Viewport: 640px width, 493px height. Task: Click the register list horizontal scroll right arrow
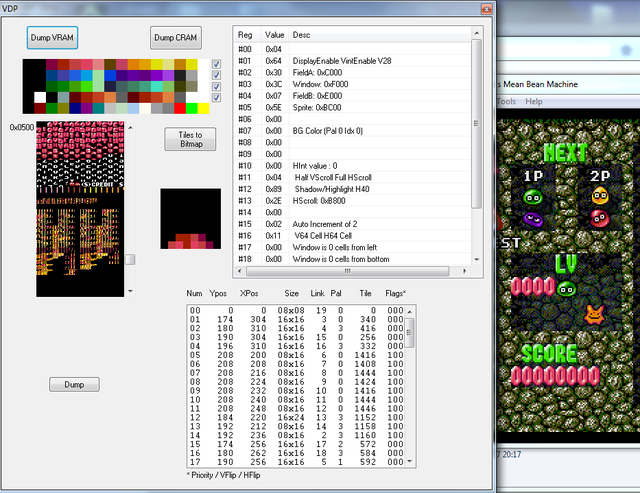tap(464, 271)
